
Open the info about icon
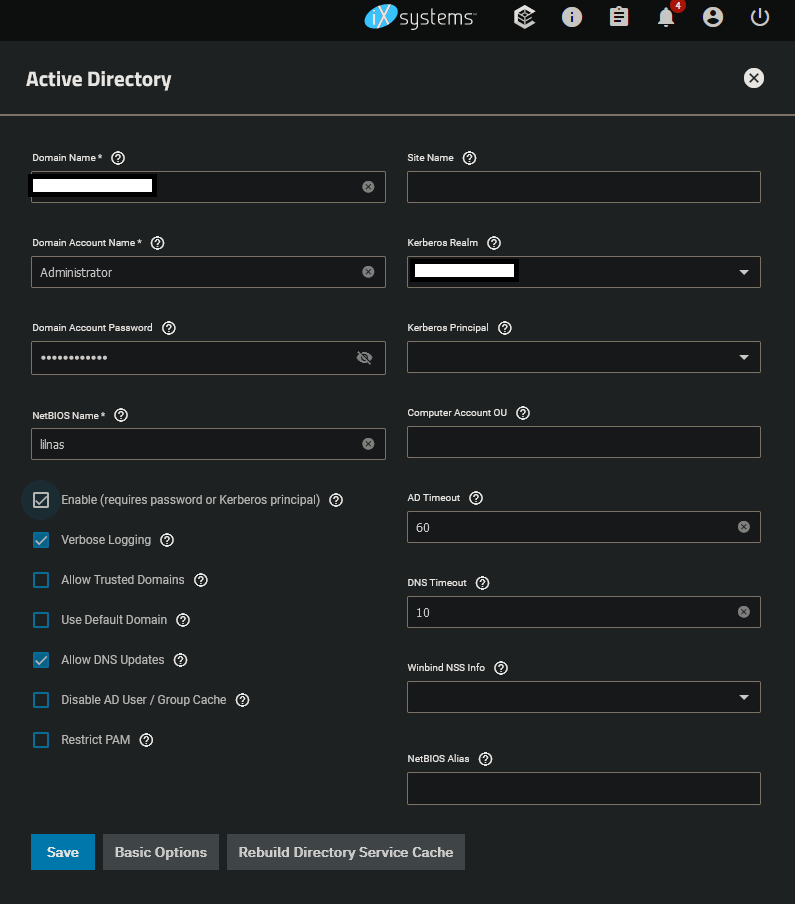point(572,17)
